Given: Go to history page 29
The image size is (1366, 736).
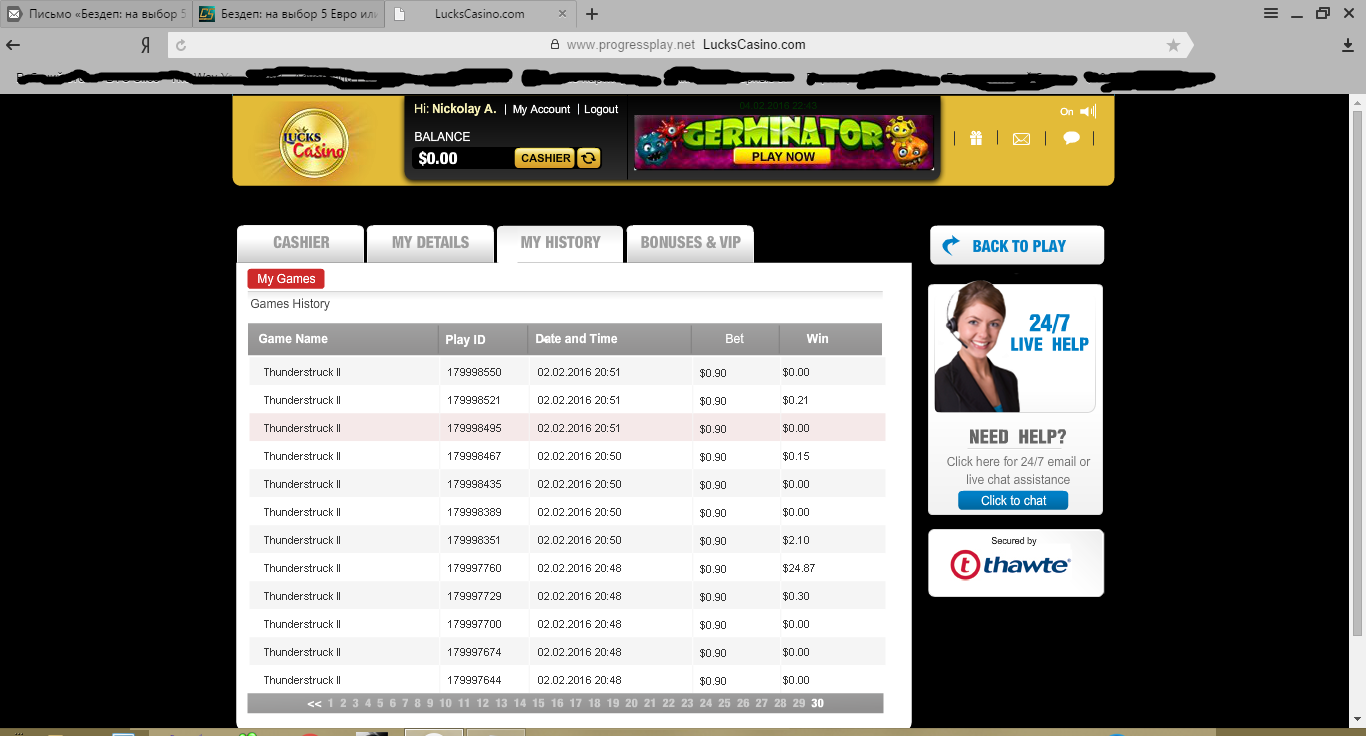Looking at the screenshot, I should click(x=799, y=704).
